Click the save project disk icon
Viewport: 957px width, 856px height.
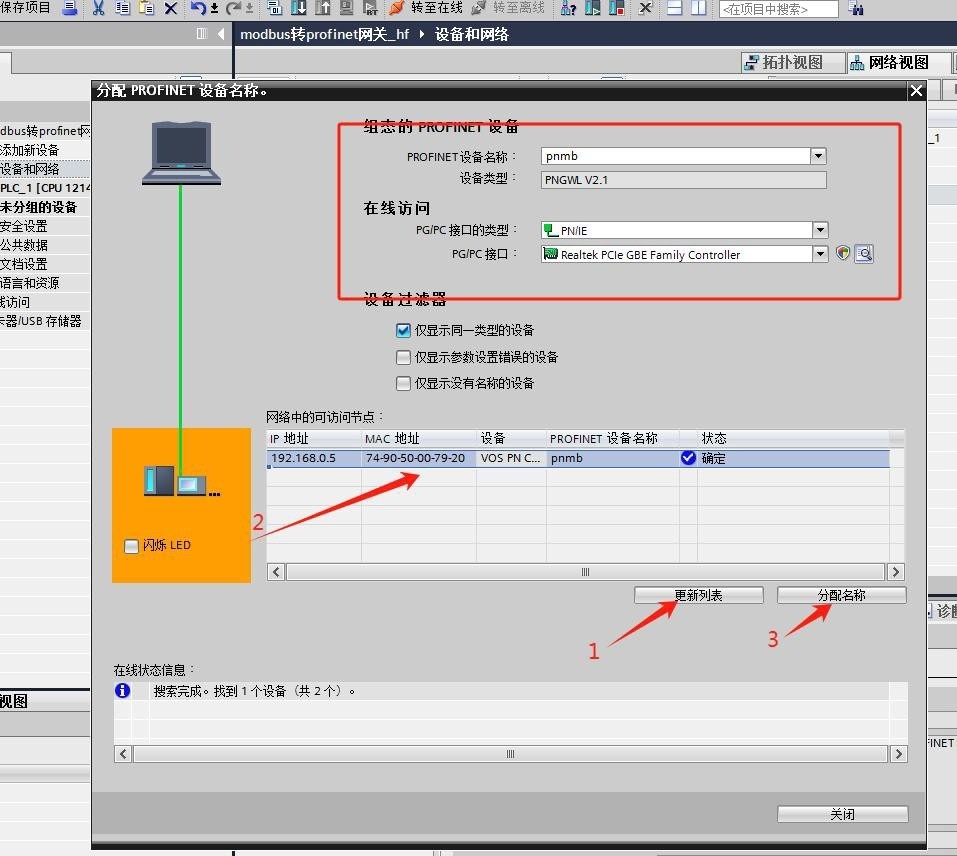69,8
